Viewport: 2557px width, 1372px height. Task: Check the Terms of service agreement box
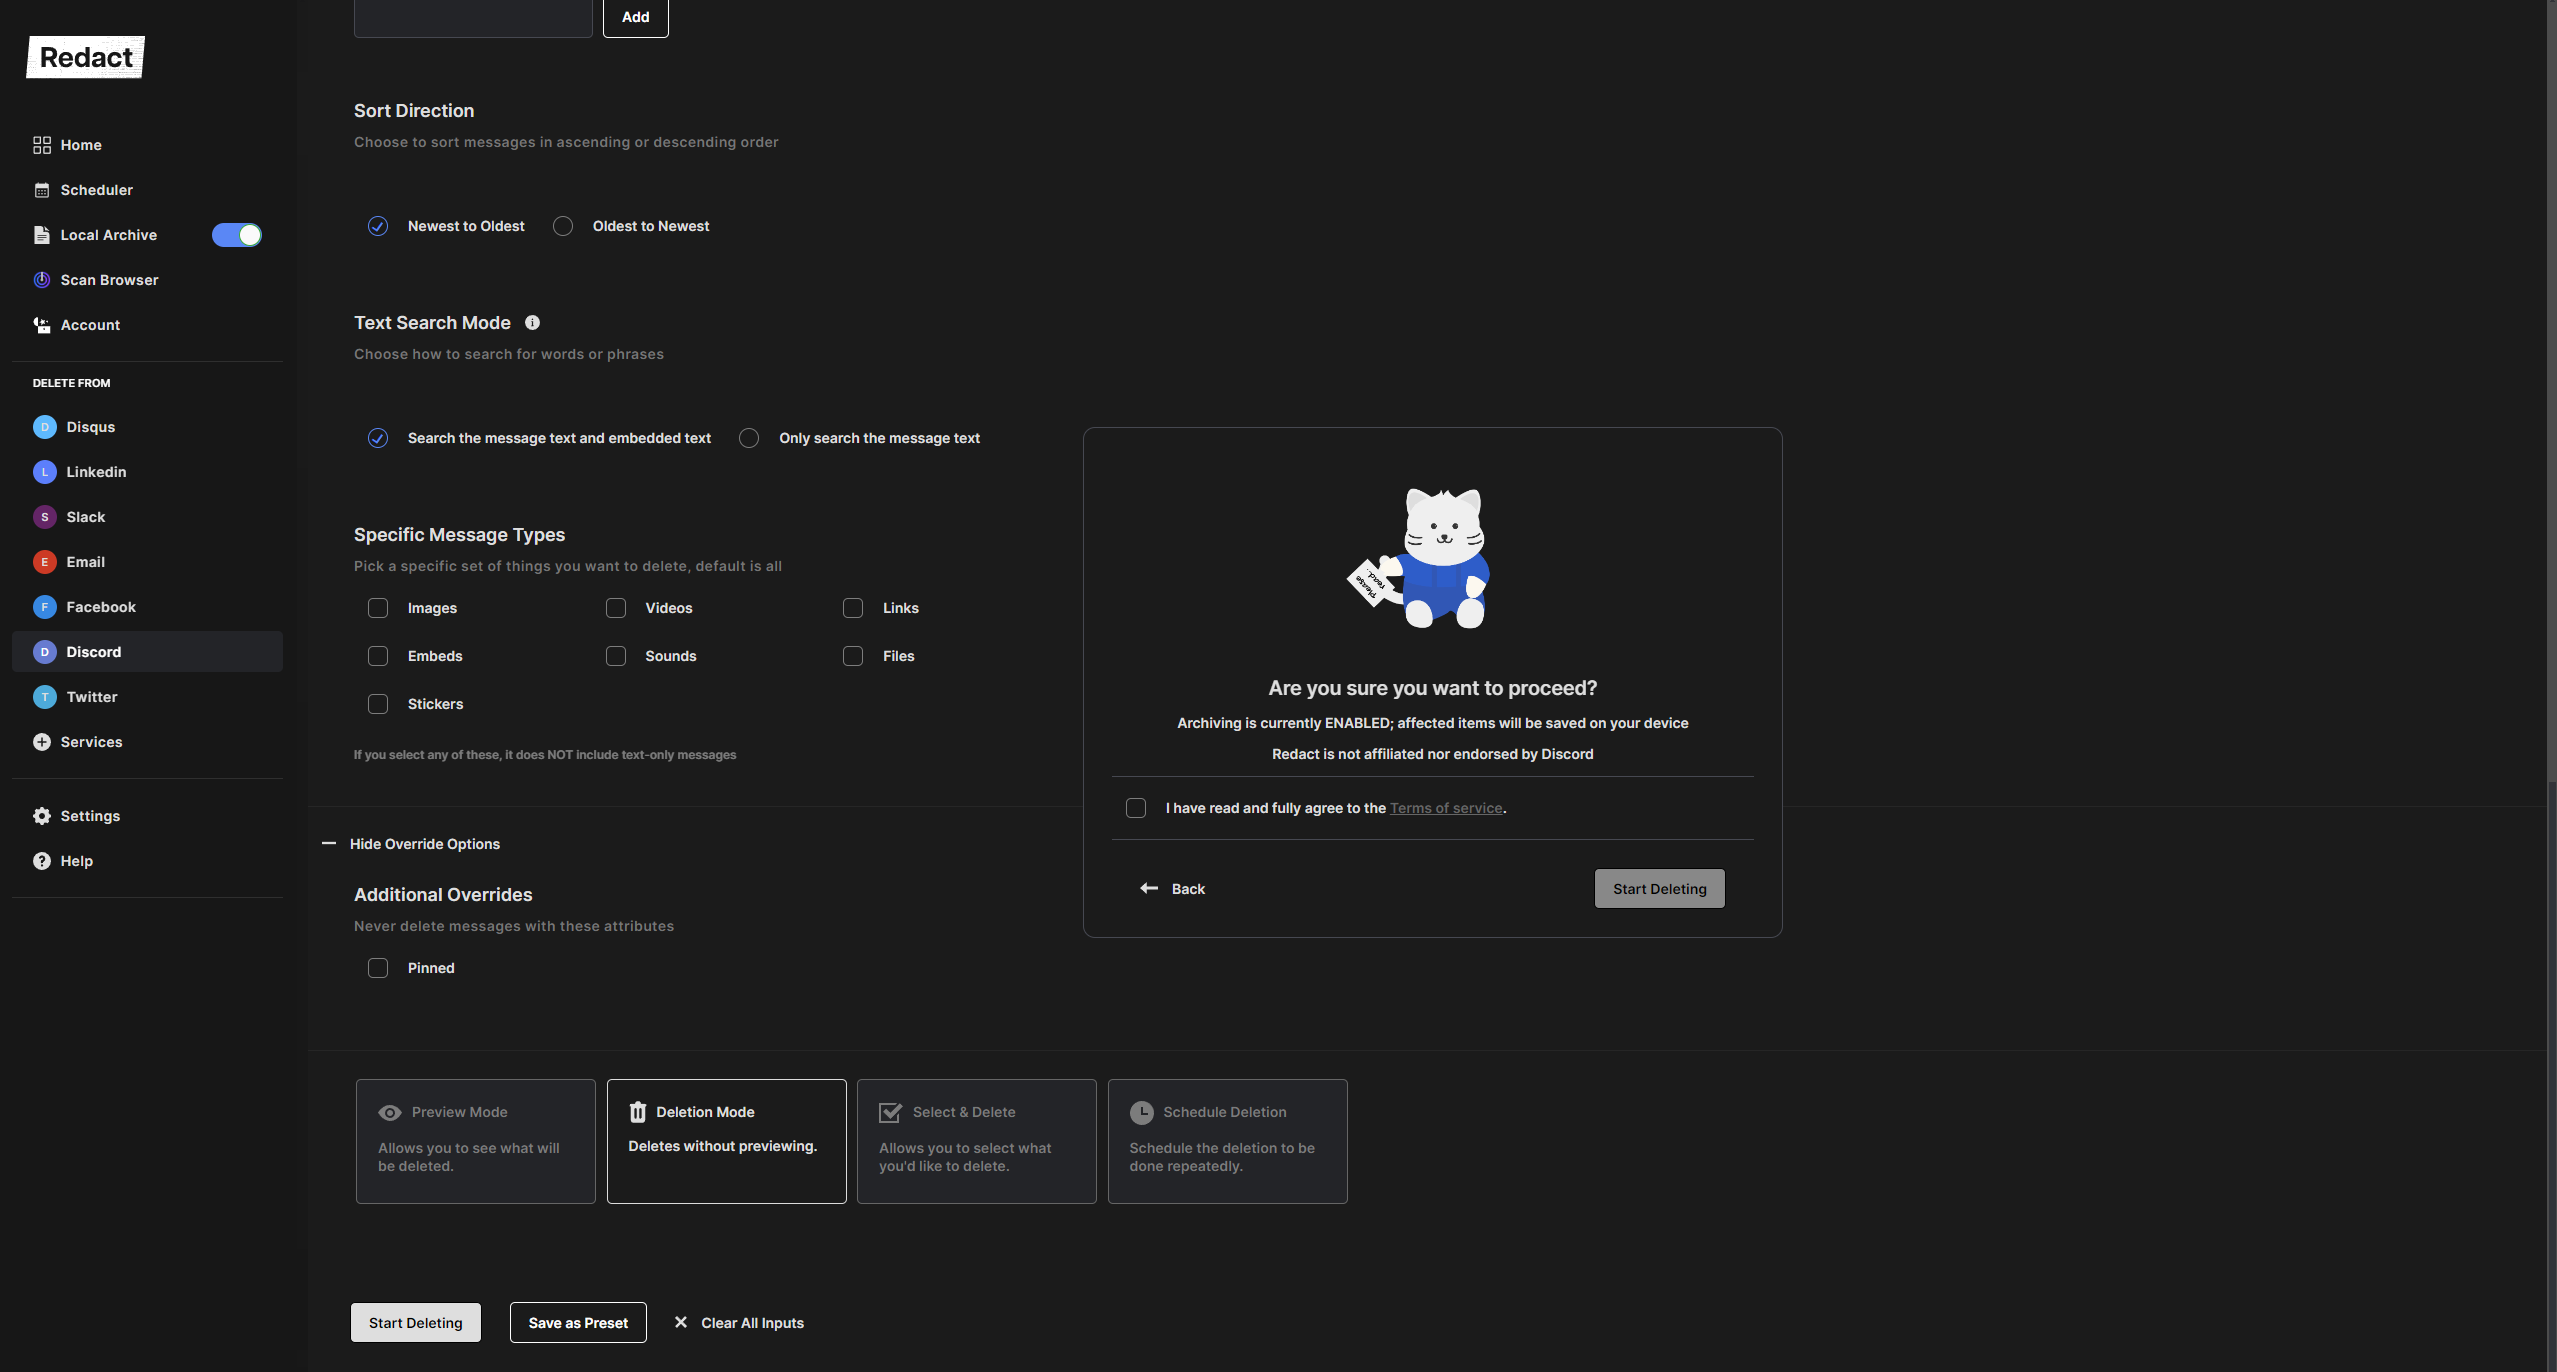click(x=1136, y=808)
